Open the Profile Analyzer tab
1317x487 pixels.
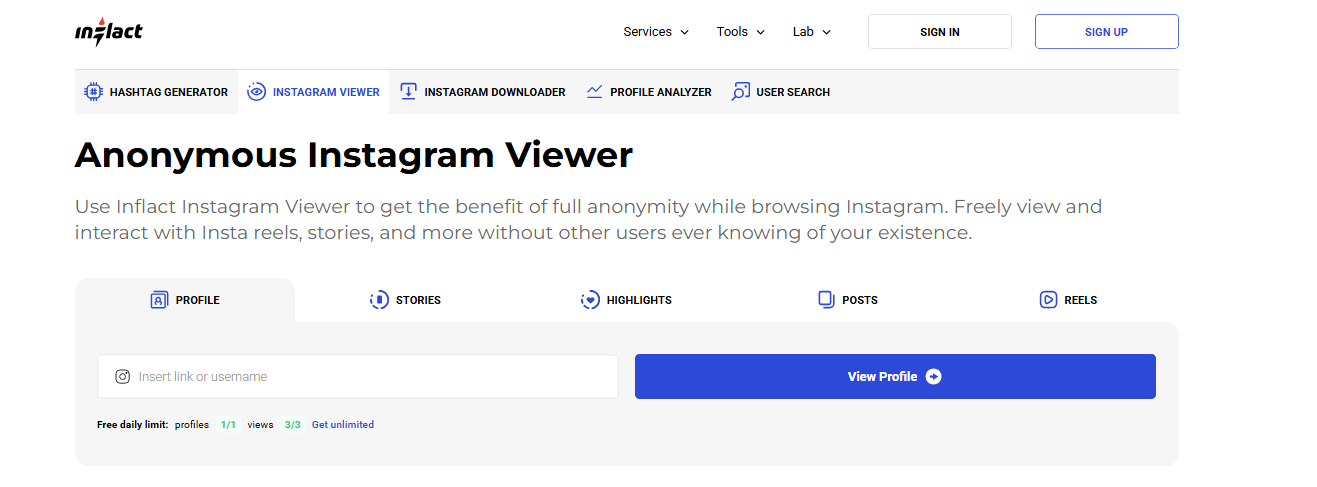click(x=649, y=92)
